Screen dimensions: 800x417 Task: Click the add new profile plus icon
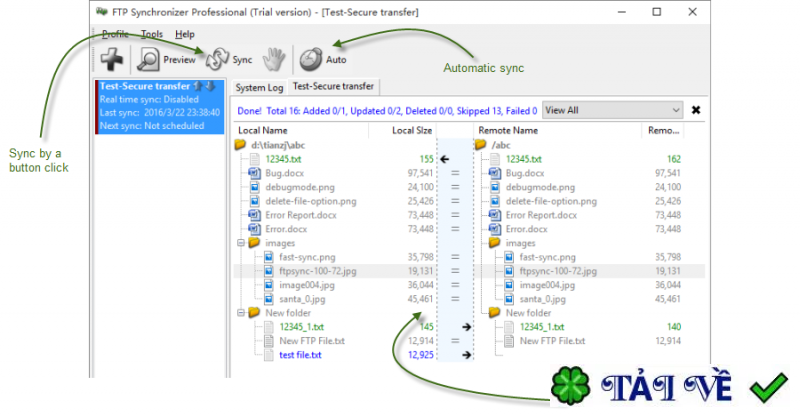pos(112,59)
